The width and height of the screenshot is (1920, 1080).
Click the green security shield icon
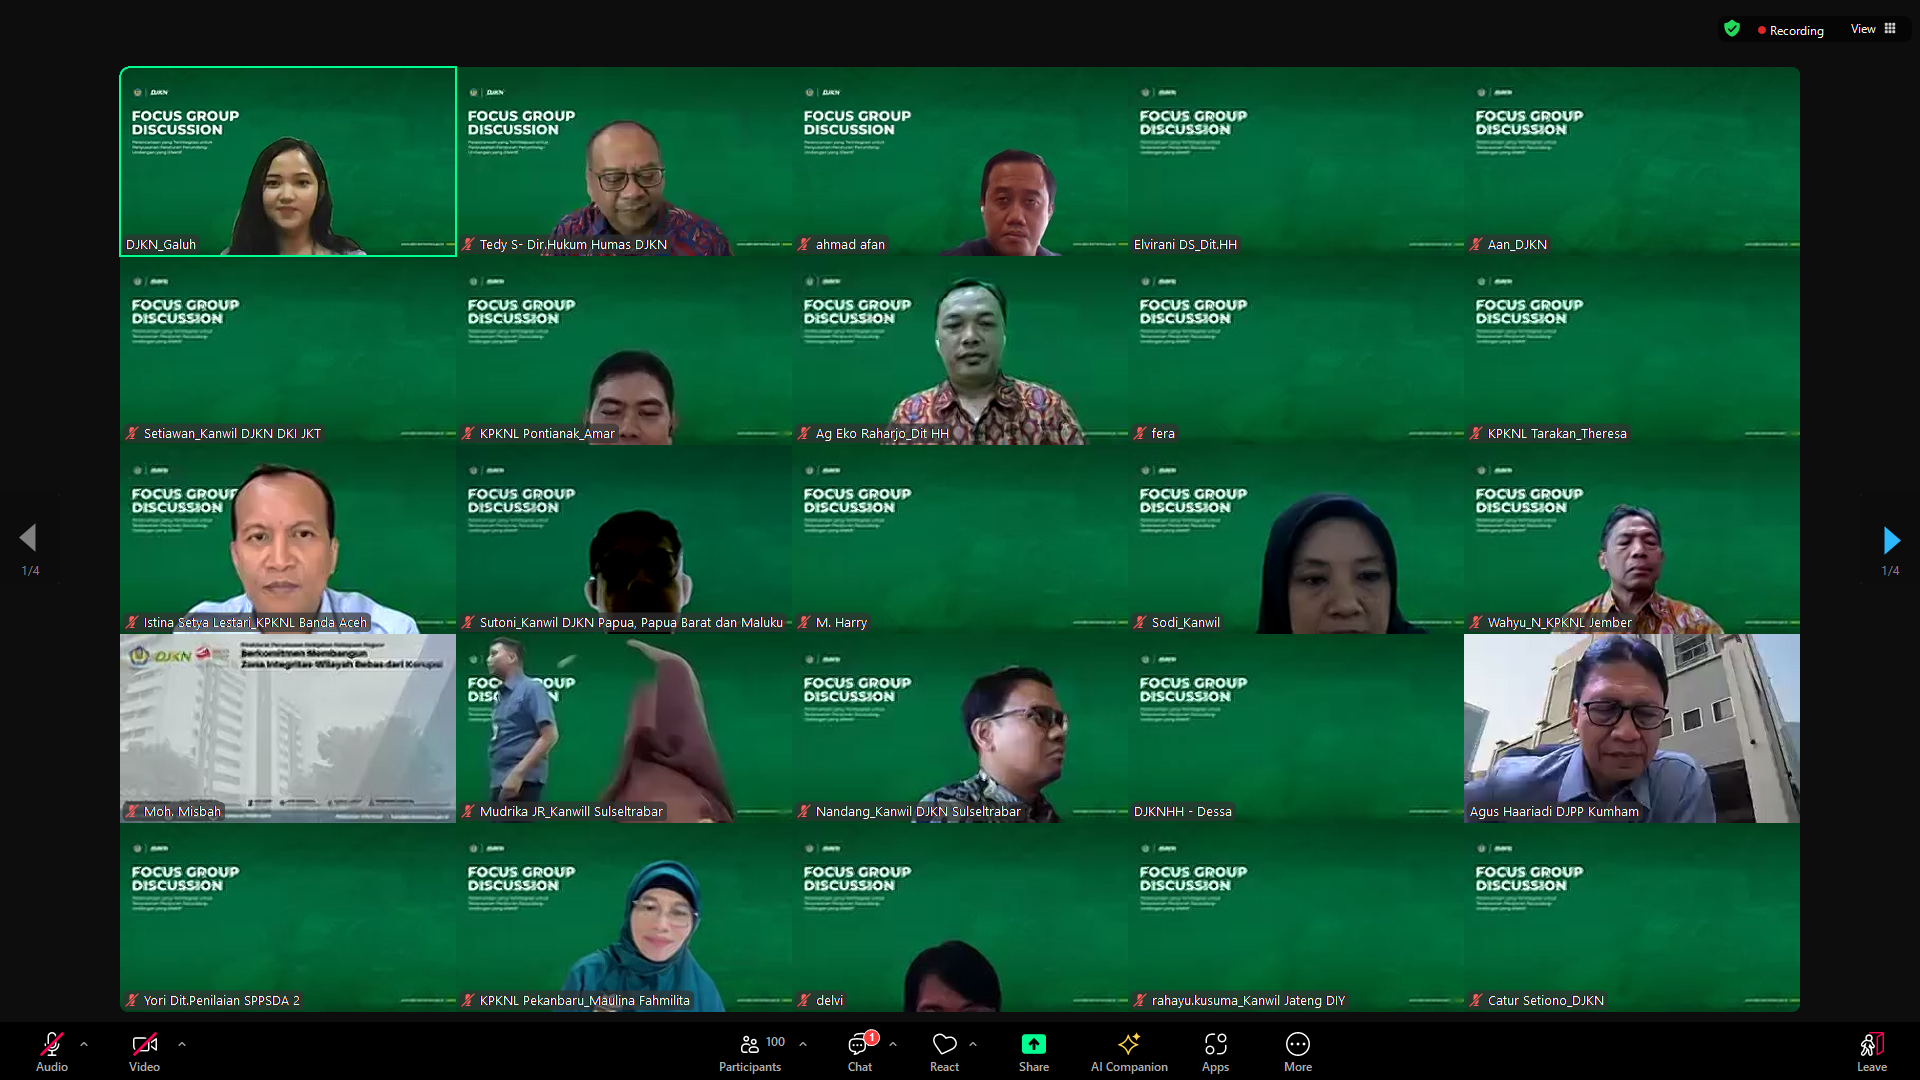point(1732,29)
